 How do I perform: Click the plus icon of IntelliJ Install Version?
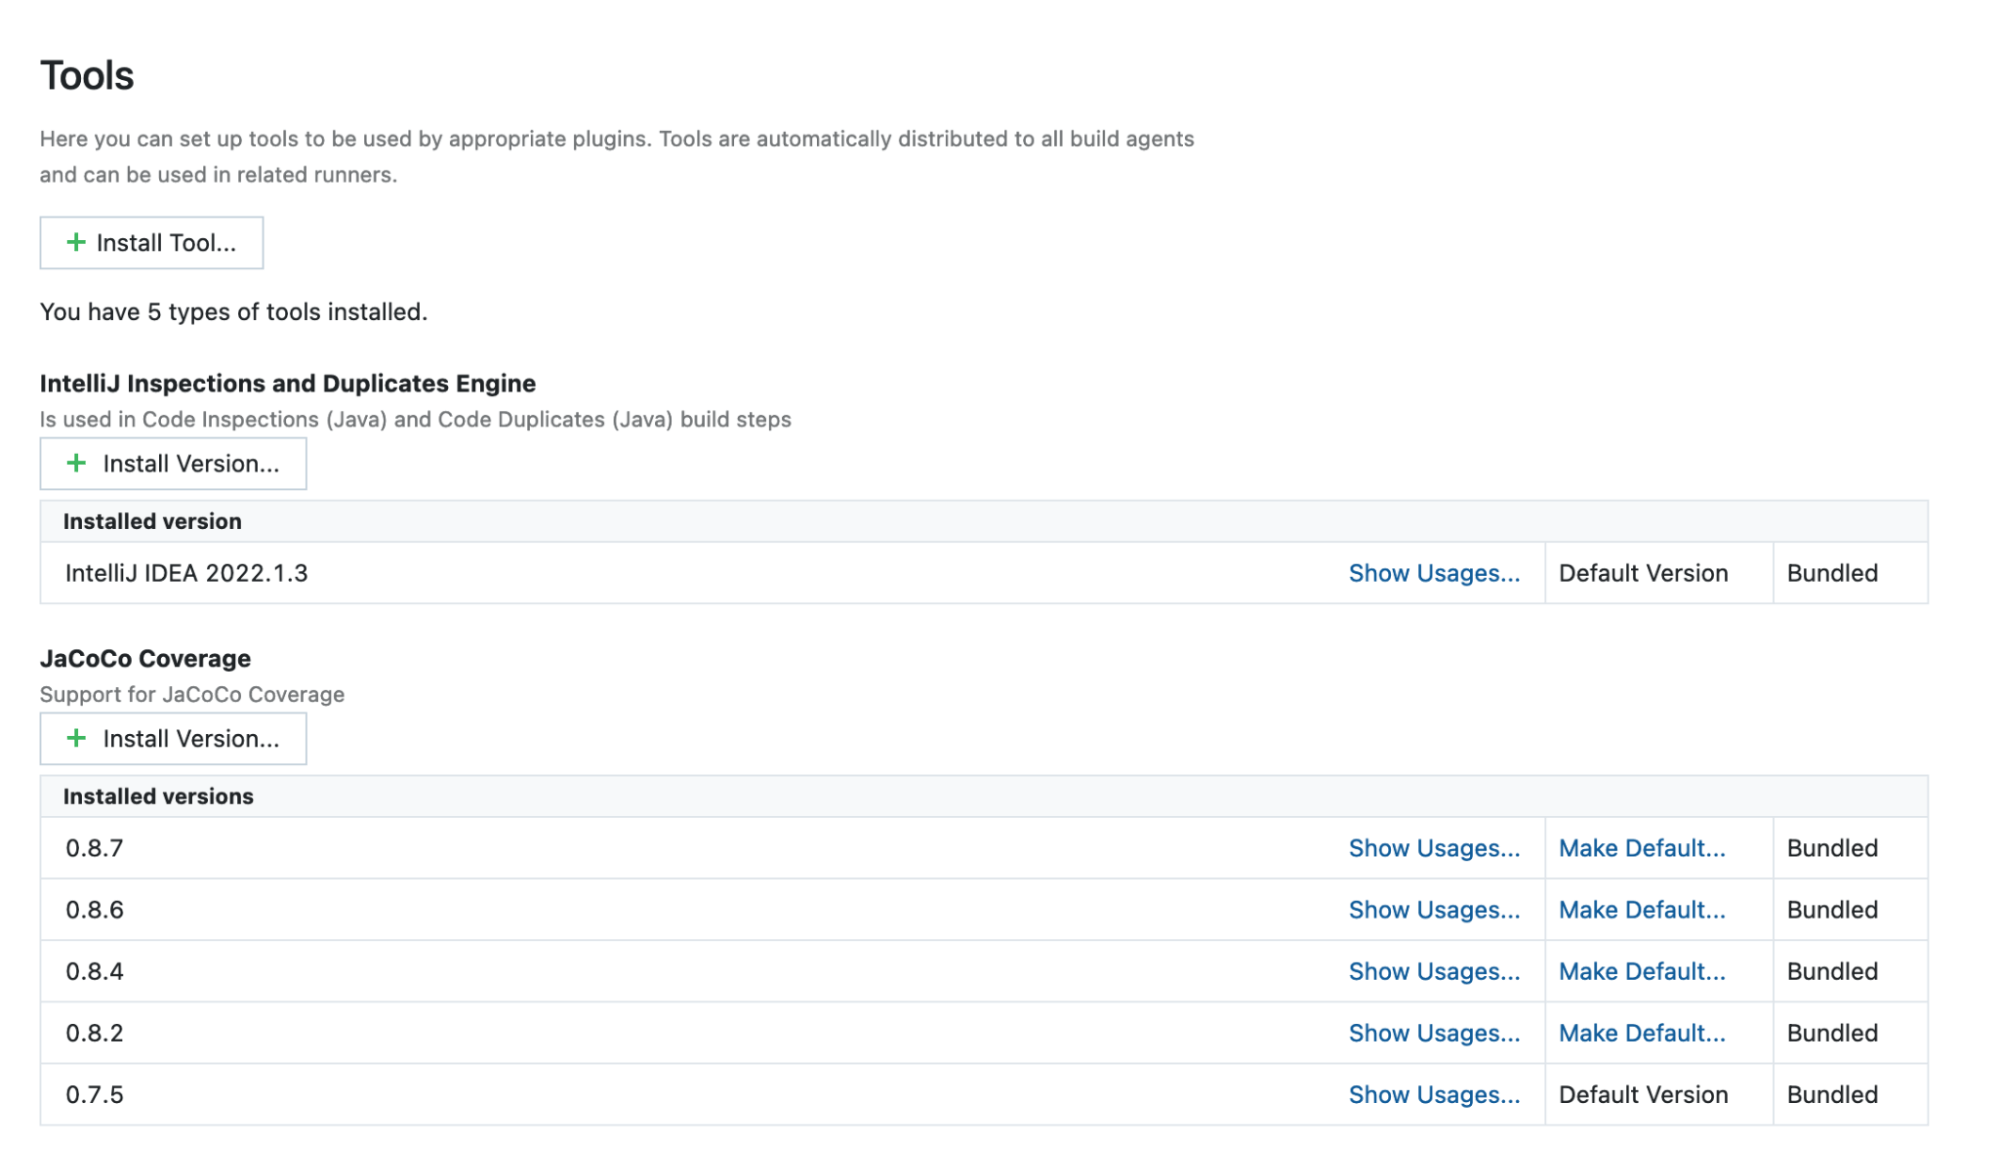pos(76,463)
